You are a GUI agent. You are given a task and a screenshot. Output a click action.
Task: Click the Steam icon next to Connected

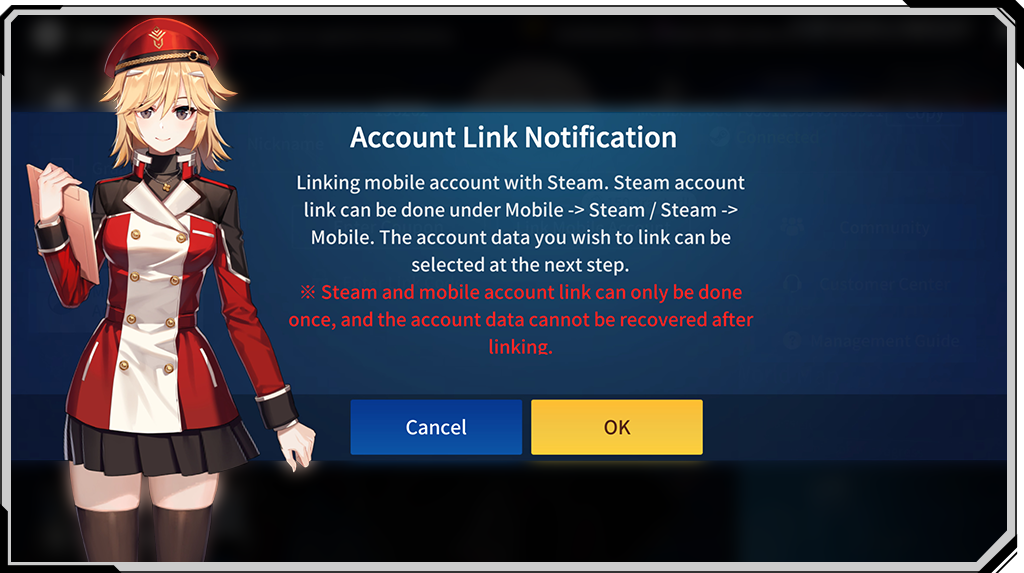pyautogui.click(x=720, y=137)
